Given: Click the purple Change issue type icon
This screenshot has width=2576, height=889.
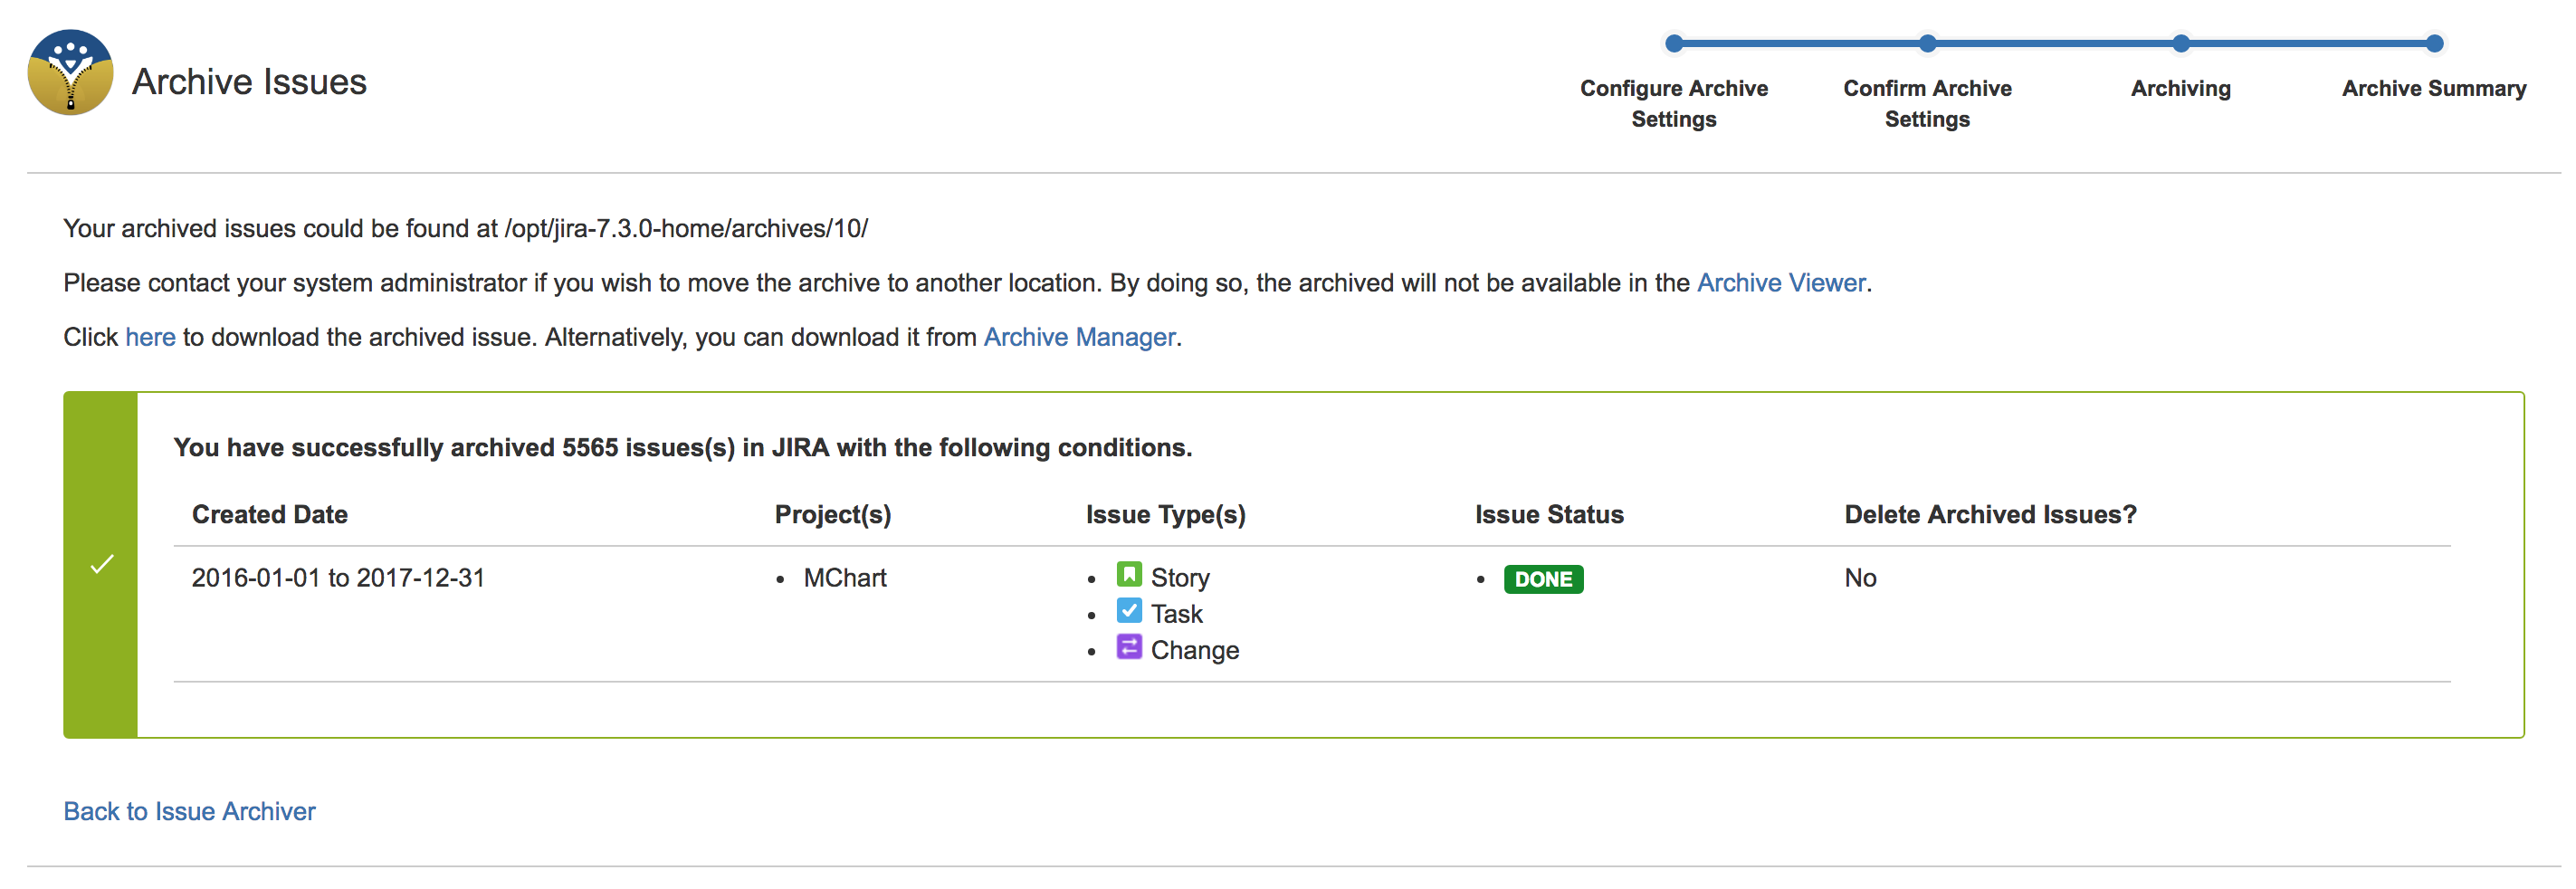Looking at the screenshot, I should (1128, 648).
